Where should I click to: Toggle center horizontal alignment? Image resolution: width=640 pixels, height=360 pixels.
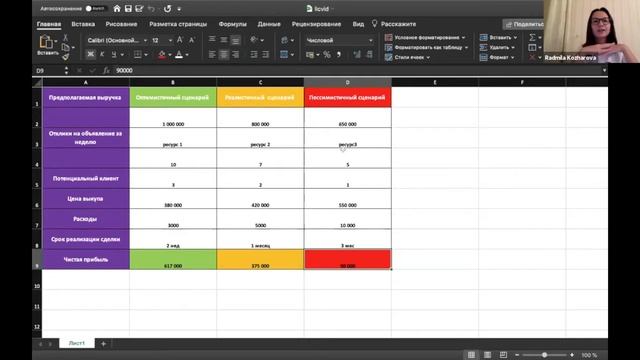click(x=224, y=54)
